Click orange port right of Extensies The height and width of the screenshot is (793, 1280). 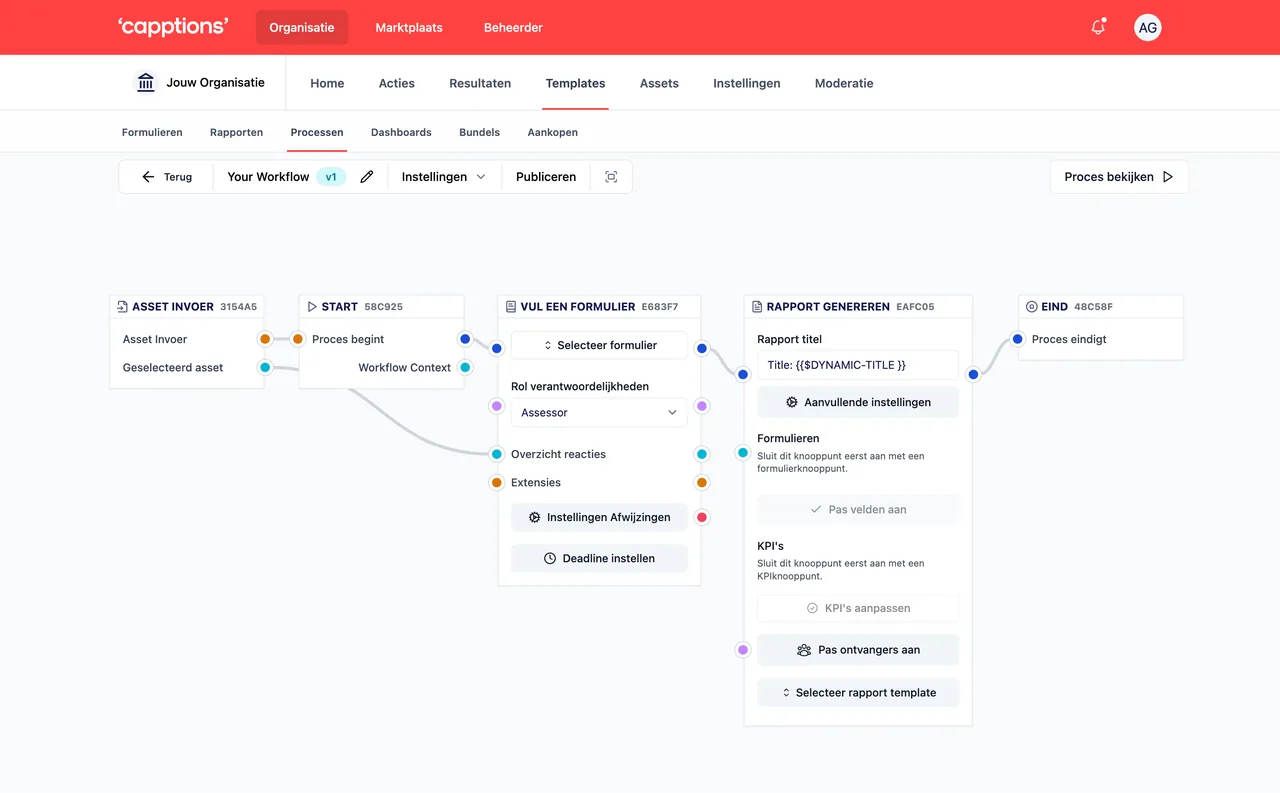click(702, 482)
